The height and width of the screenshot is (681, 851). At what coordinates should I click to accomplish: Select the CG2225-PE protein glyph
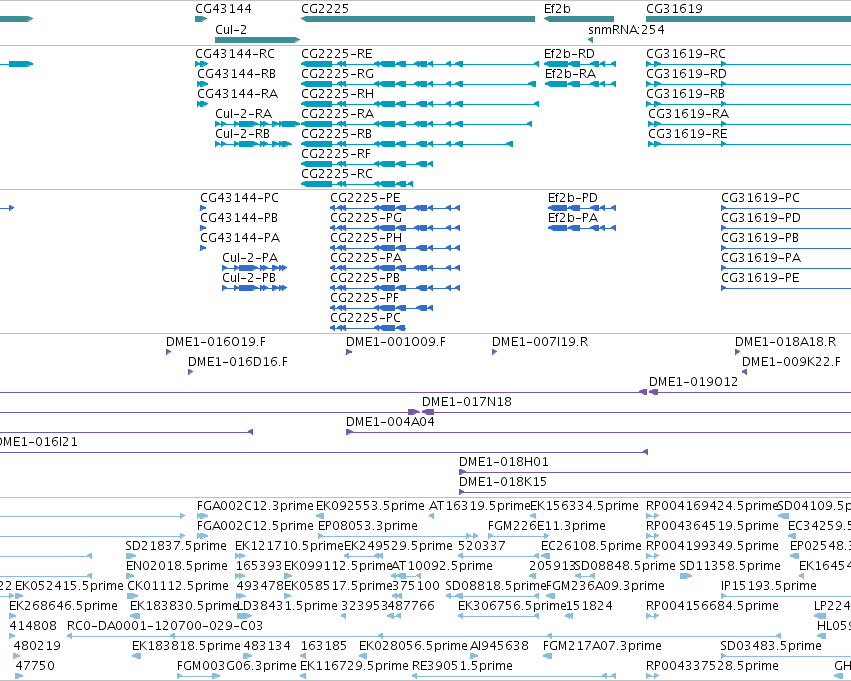point(395,208)
